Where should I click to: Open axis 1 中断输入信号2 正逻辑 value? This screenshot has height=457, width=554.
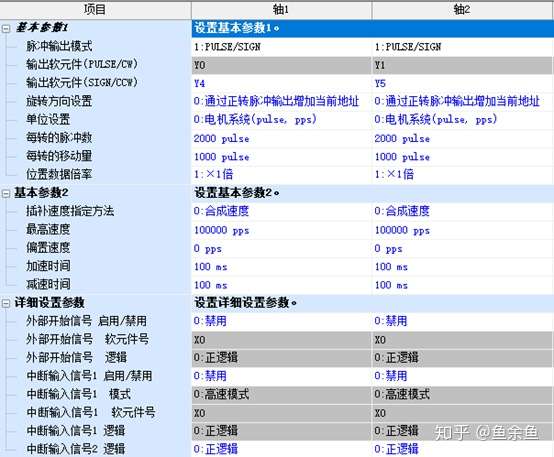[x=281, y=449]
